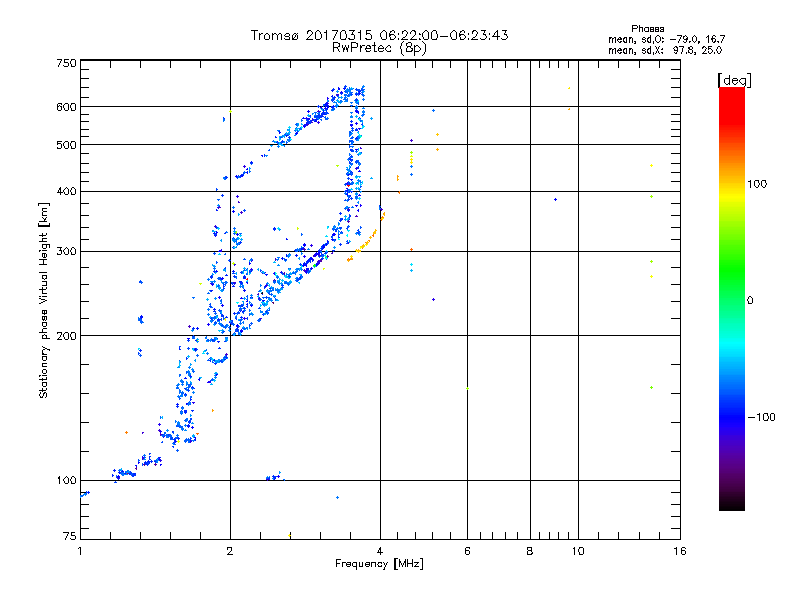Click the y-axis tick label '200'
This screenshot has height=600, width=800.
(66, 336)
